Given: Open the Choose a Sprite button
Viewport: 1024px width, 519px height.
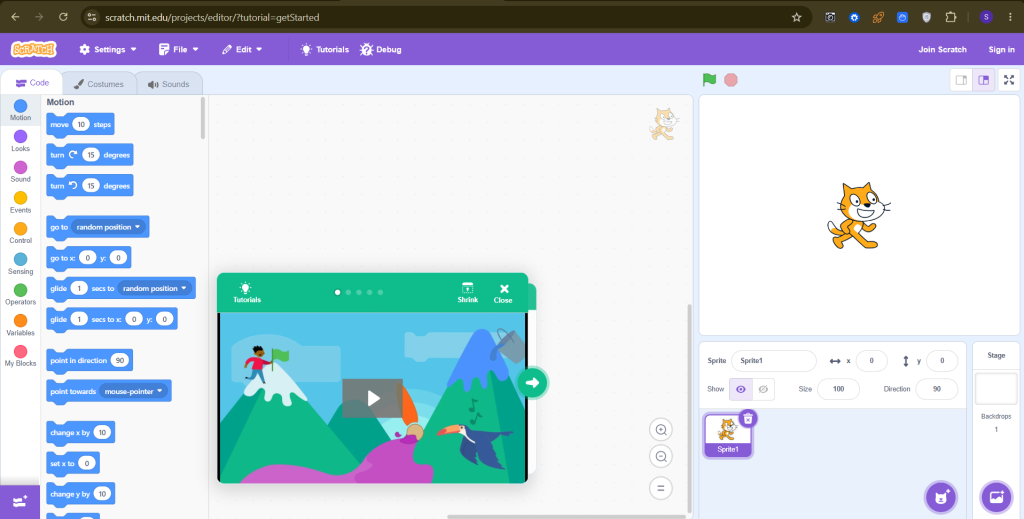Looking at the screenshot, I should coord(941,497).
